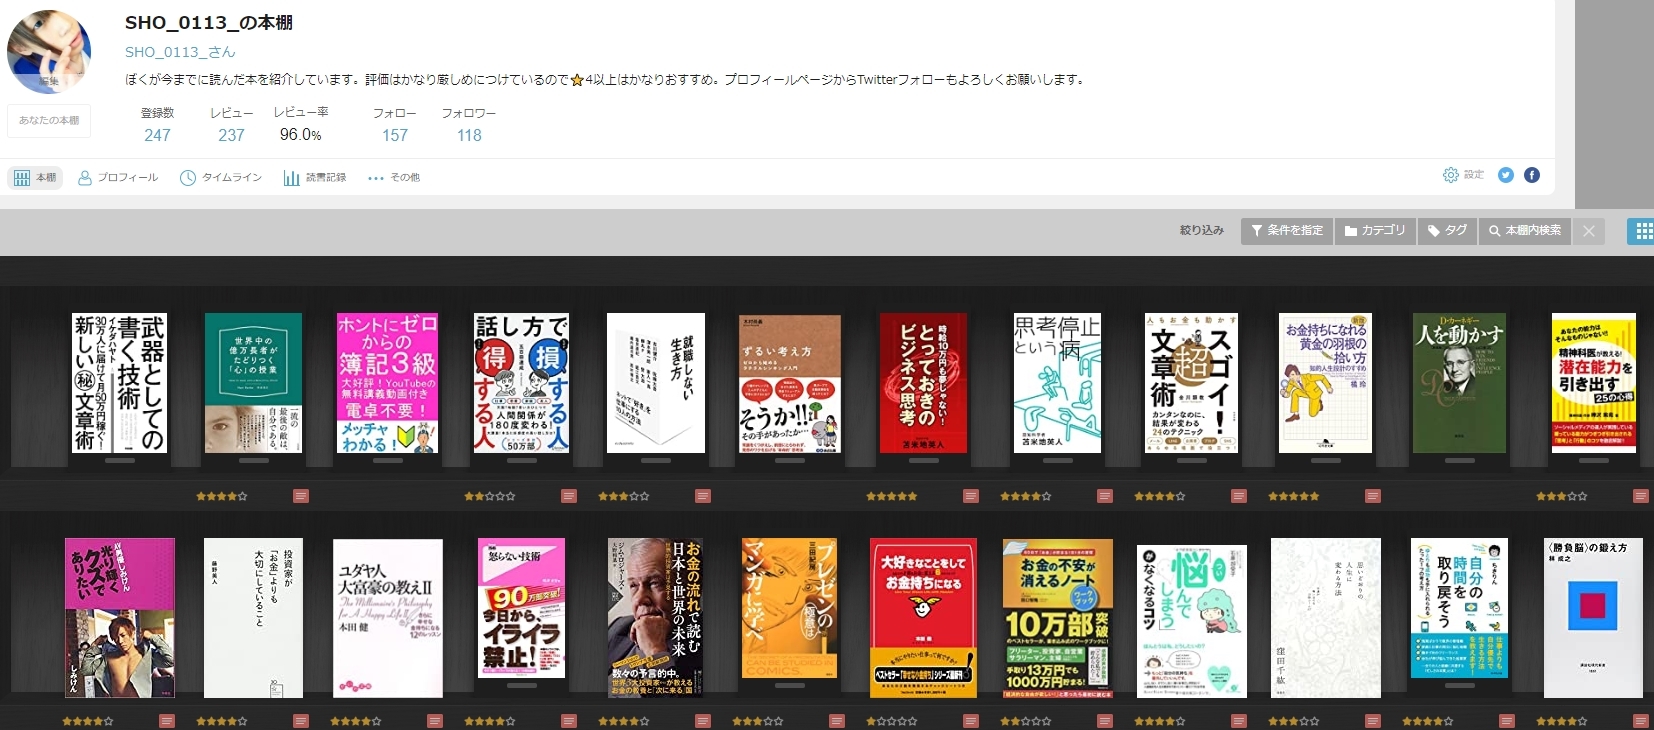
Task: Click the SHO_0113 profile avatar
Action: click(x=49, y=52)
